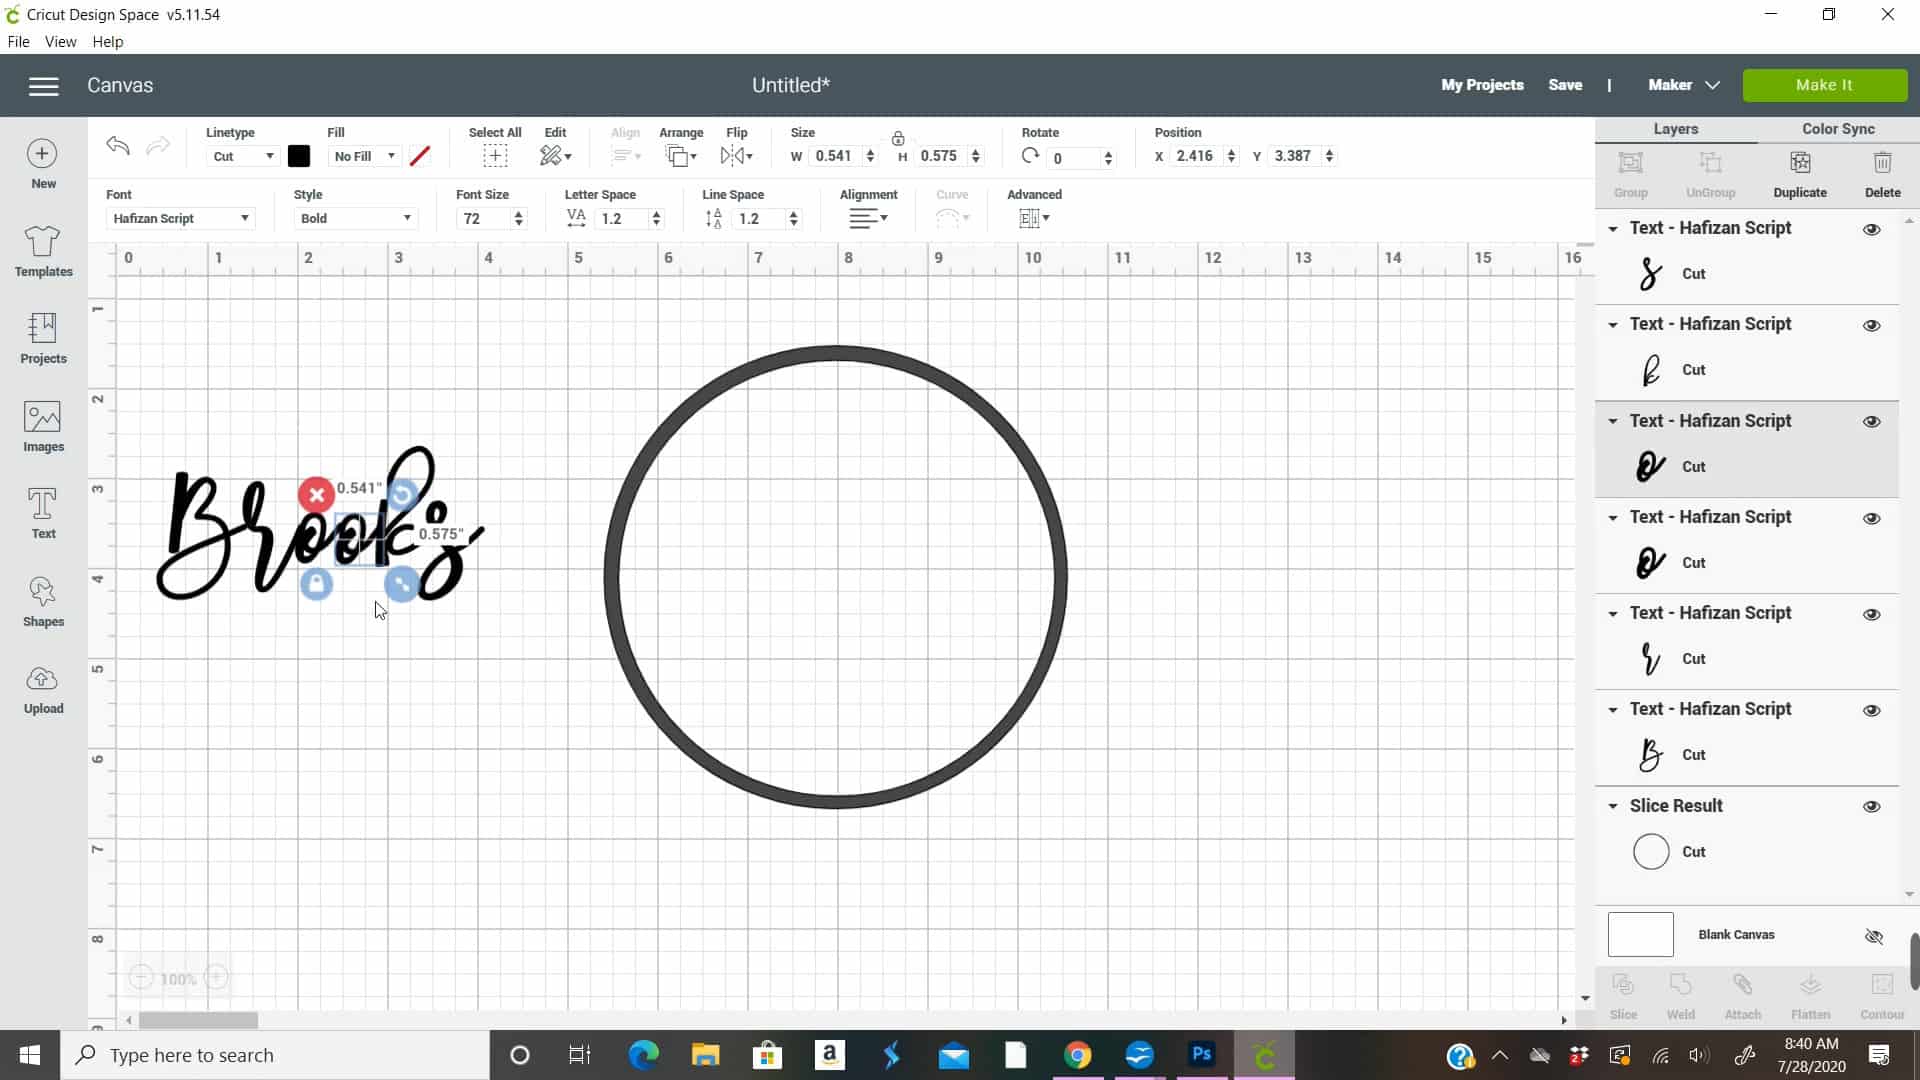This screenshot has height=1080, width=1920.
Task: Hide the fourth Hafizan Script layer
Action: pos(1872,519)
